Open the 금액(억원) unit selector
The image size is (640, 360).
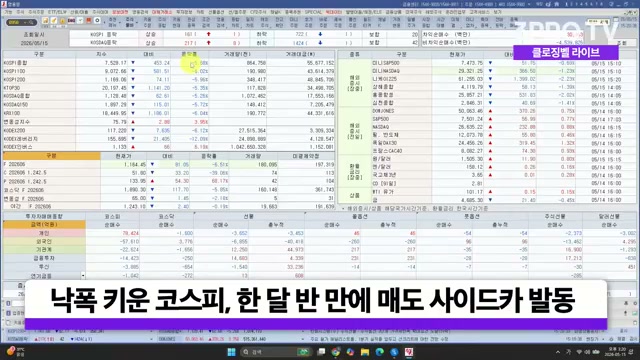coord(44,224)
